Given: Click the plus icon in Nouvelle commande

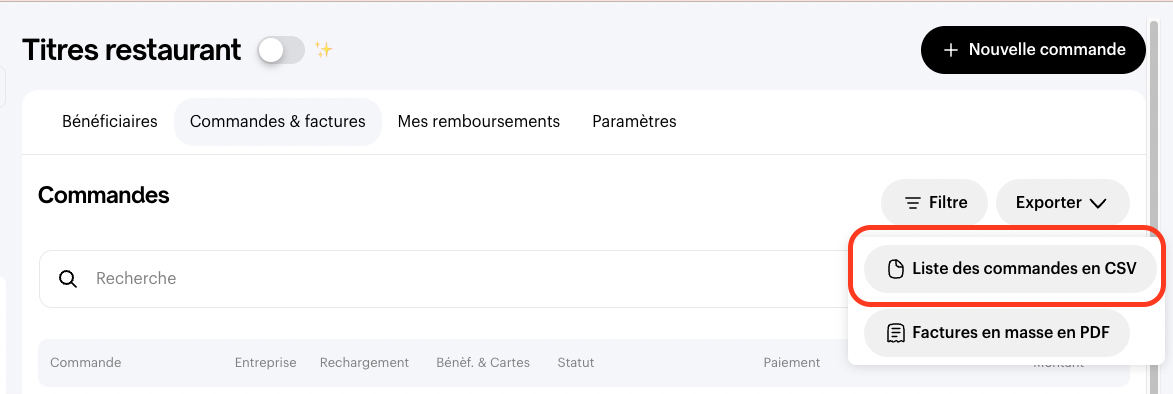Looking at the screenshot, I should point(951,50).
